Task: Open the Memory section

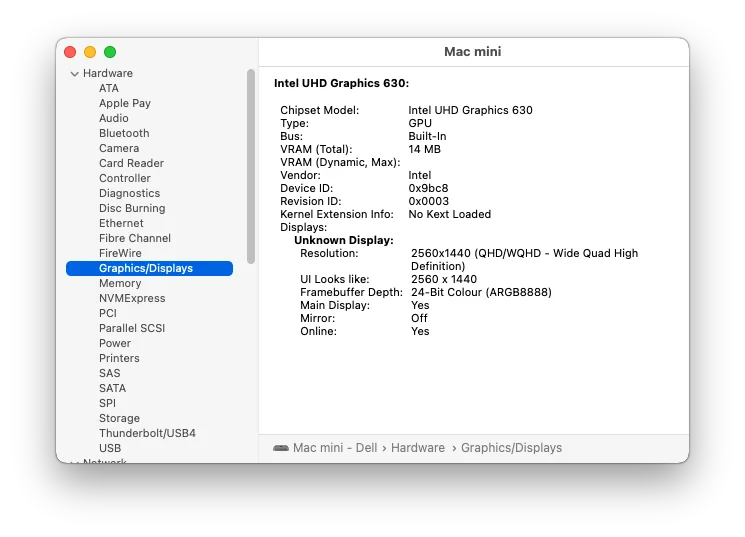Action: [x=120, y=283]
